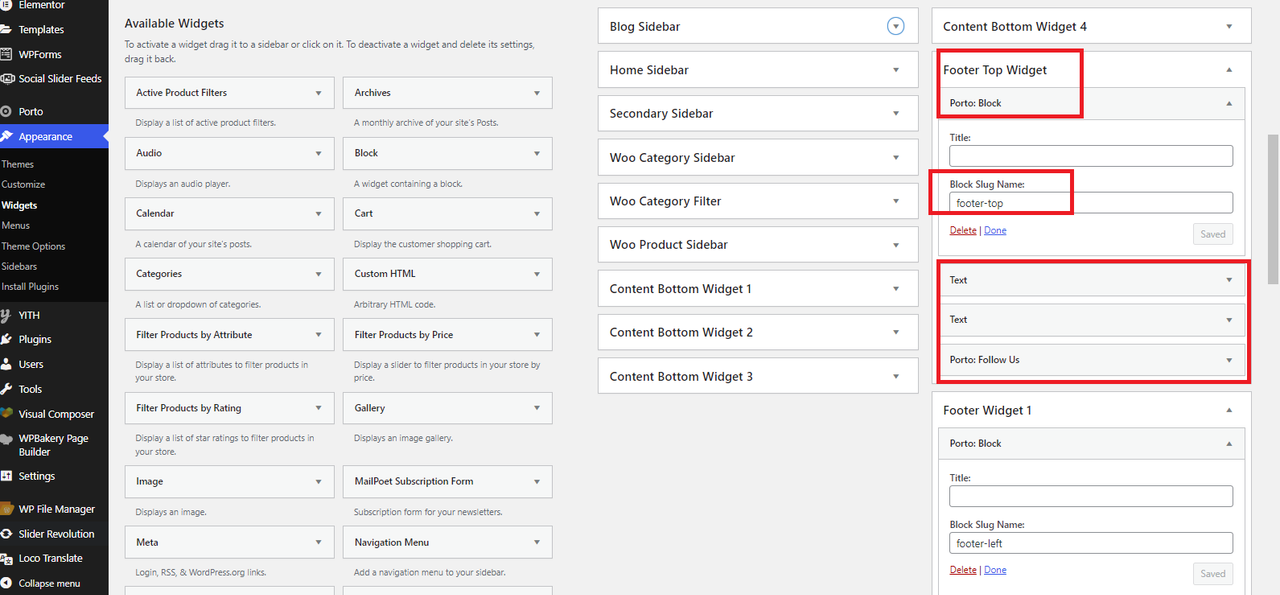Expand the Blog Sidebar panel

point(896,27)
